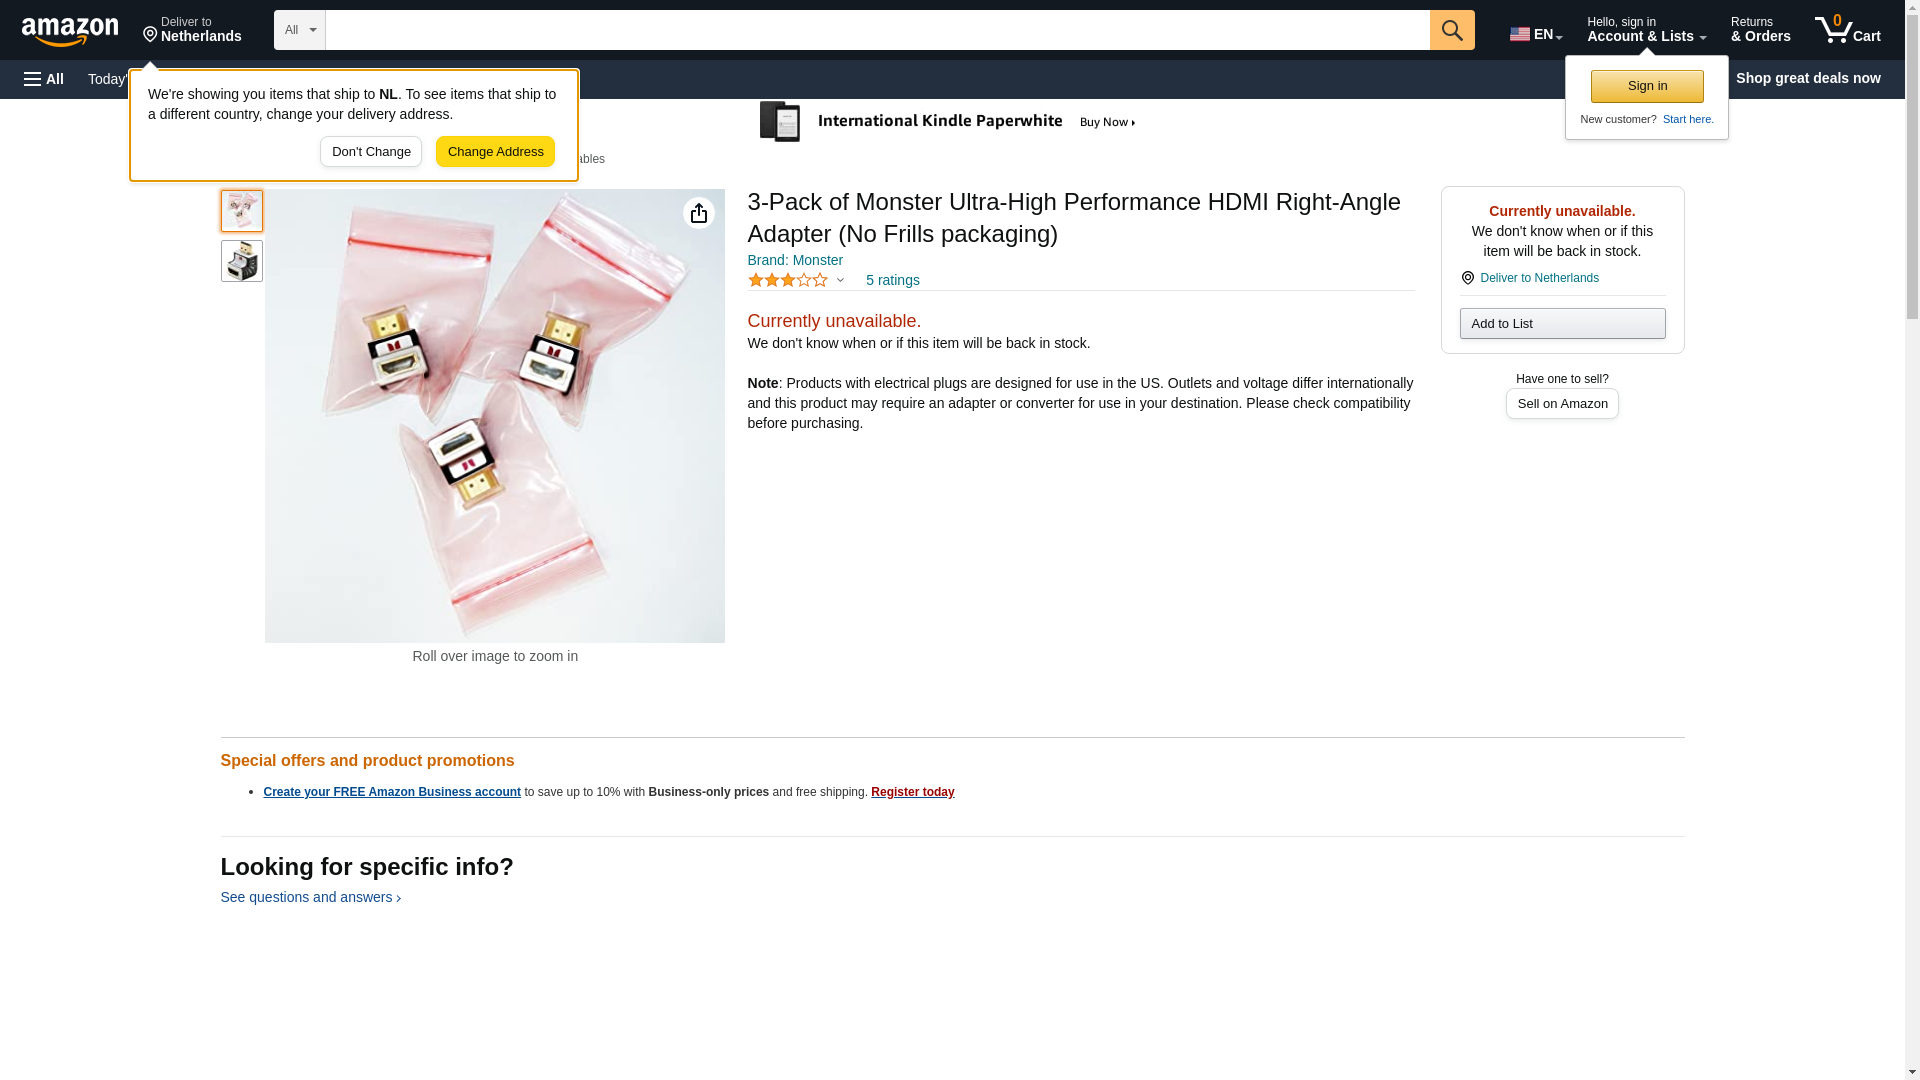Click Shop great deals now
The width and height of the screenshot is (1920, 1080).
tap(1807, 78)
